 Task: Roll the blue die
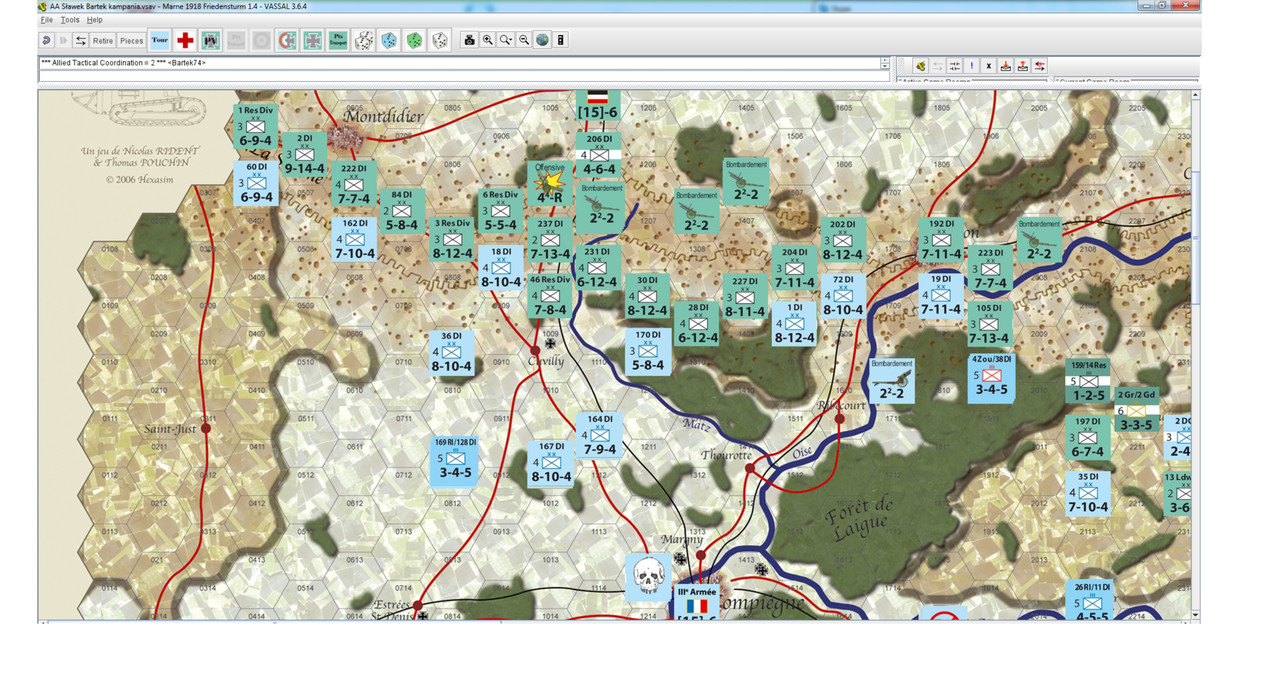coord(388,40)
